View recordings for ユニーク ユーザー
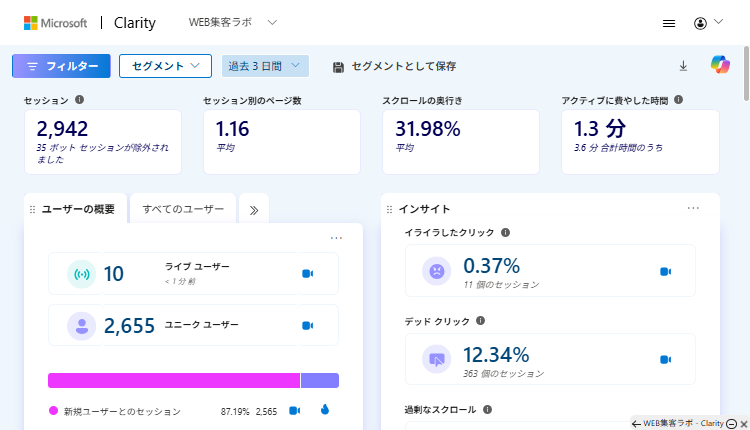Viewport: 750px width, 430px height. point(308,325)
